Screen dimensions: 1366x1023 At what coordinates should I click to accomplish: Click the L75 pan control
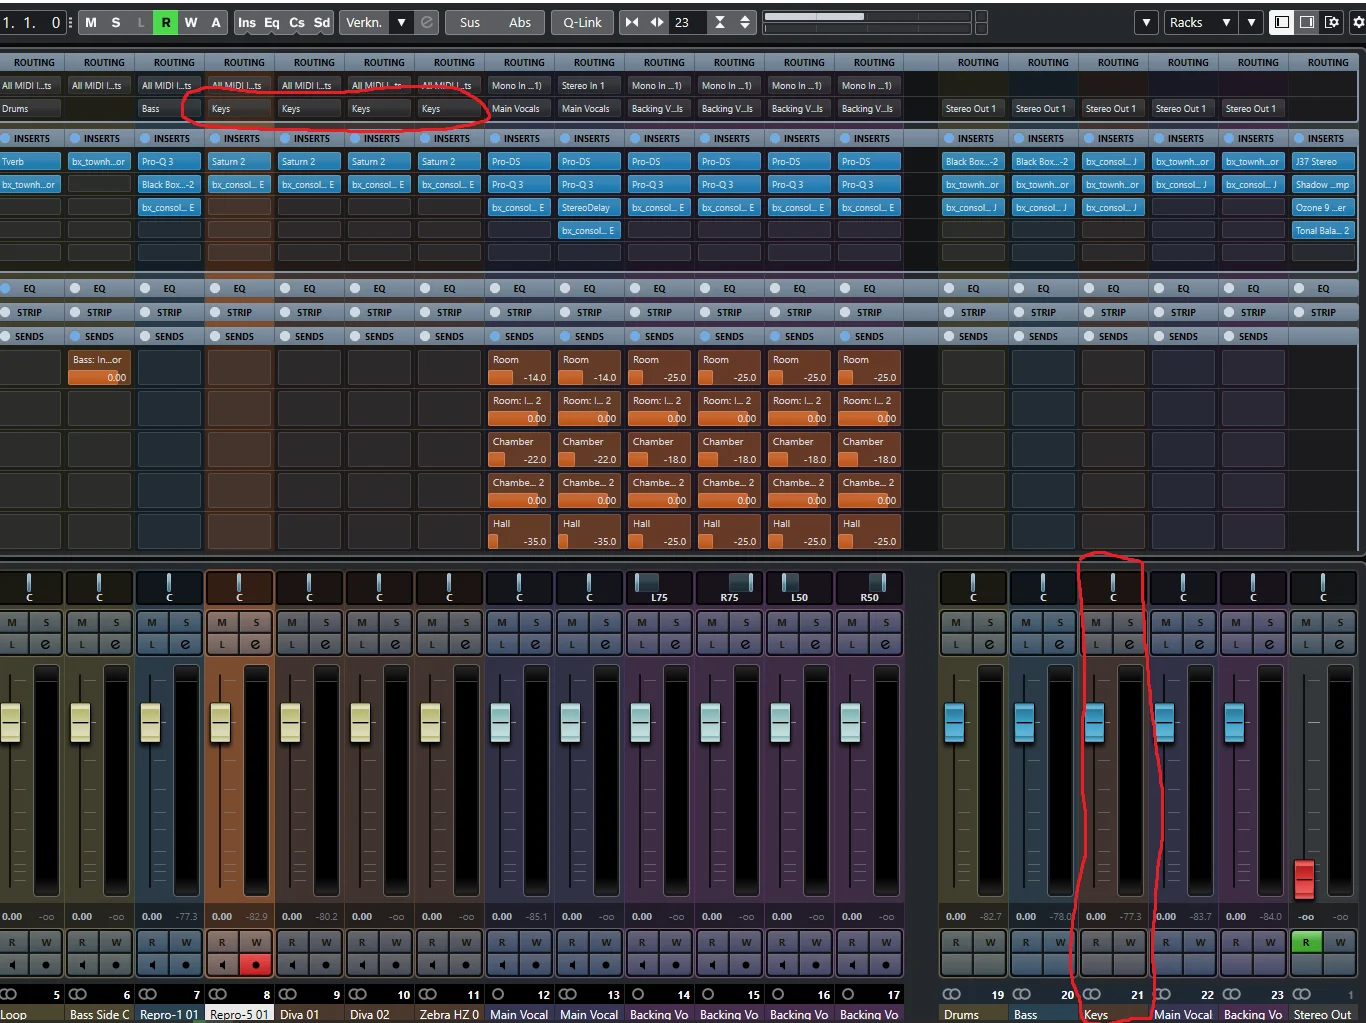pos(660,588)
